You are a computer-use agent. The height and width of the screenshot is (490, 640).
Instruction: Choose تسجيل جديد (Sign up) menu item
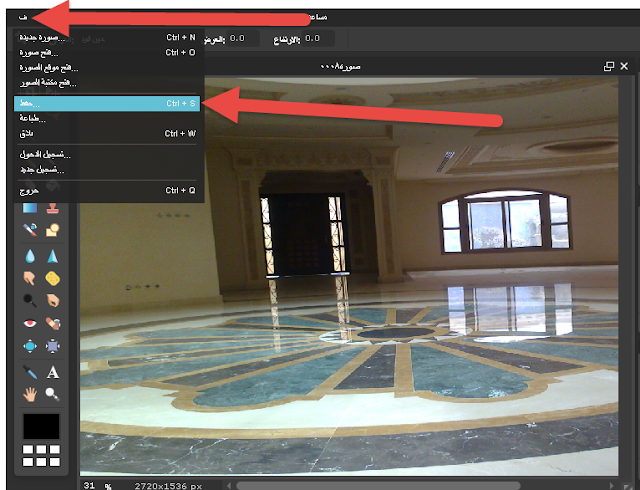pos(107,169)
